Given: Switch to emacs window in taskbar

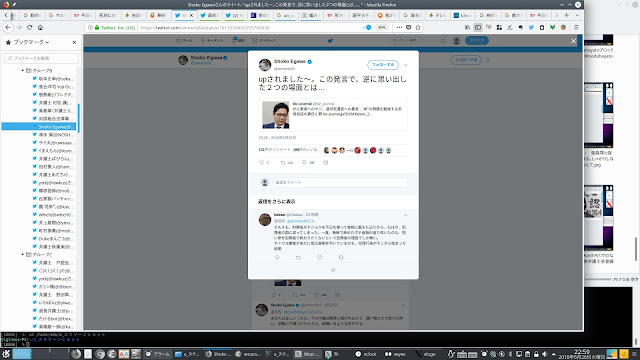Looking at the screenshot, I should [249, 354].
